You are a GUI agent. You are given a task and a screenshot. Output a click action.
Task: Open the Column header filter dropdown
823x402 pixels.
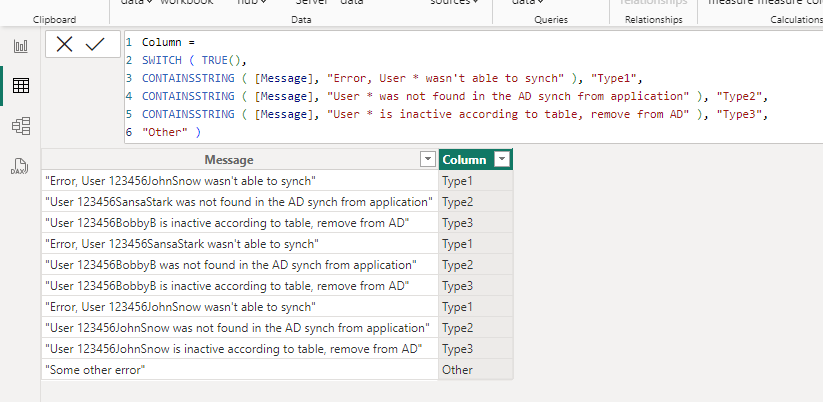click(502, 160)
